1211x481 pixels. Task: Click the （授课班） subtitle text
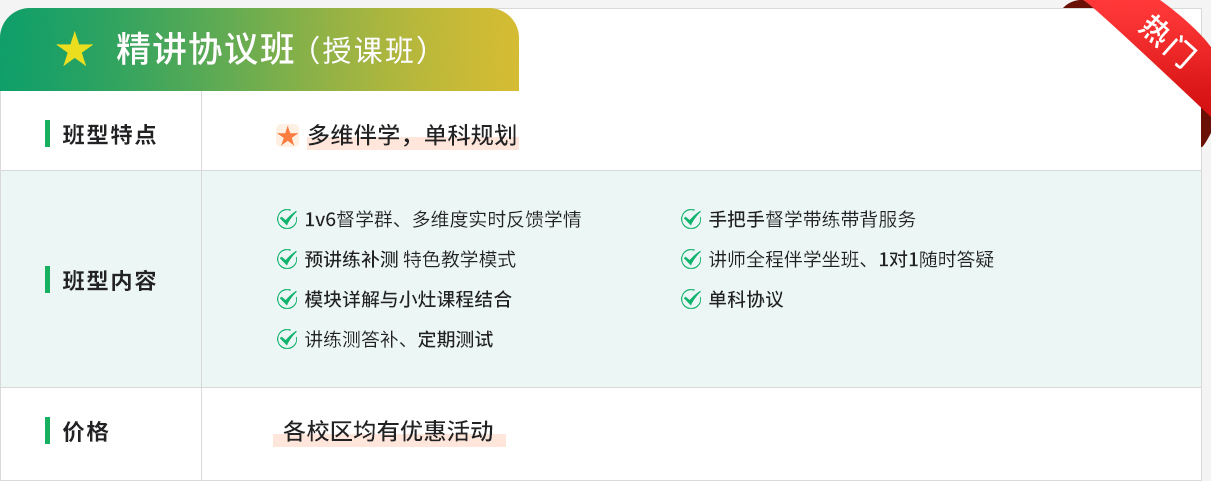(371, 51)
